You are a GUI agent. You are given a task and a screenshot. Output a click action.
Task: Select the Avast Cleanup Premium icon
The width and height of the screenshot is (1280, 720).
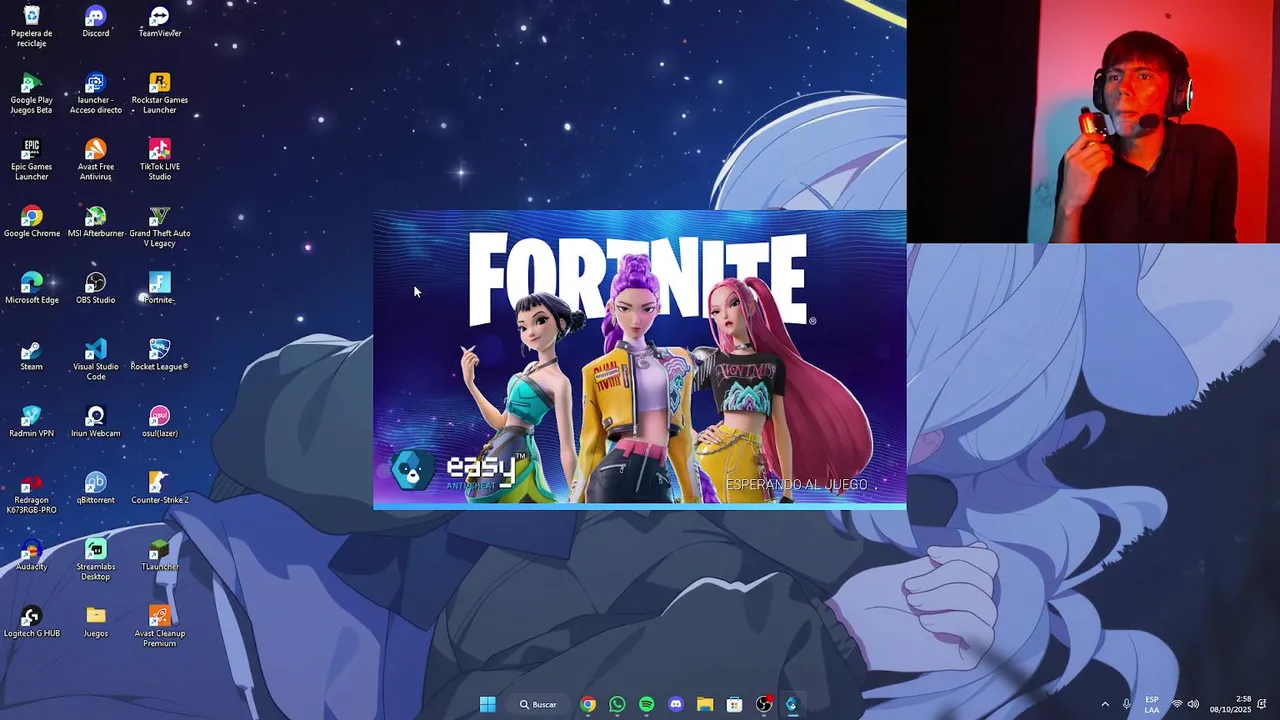159,627
